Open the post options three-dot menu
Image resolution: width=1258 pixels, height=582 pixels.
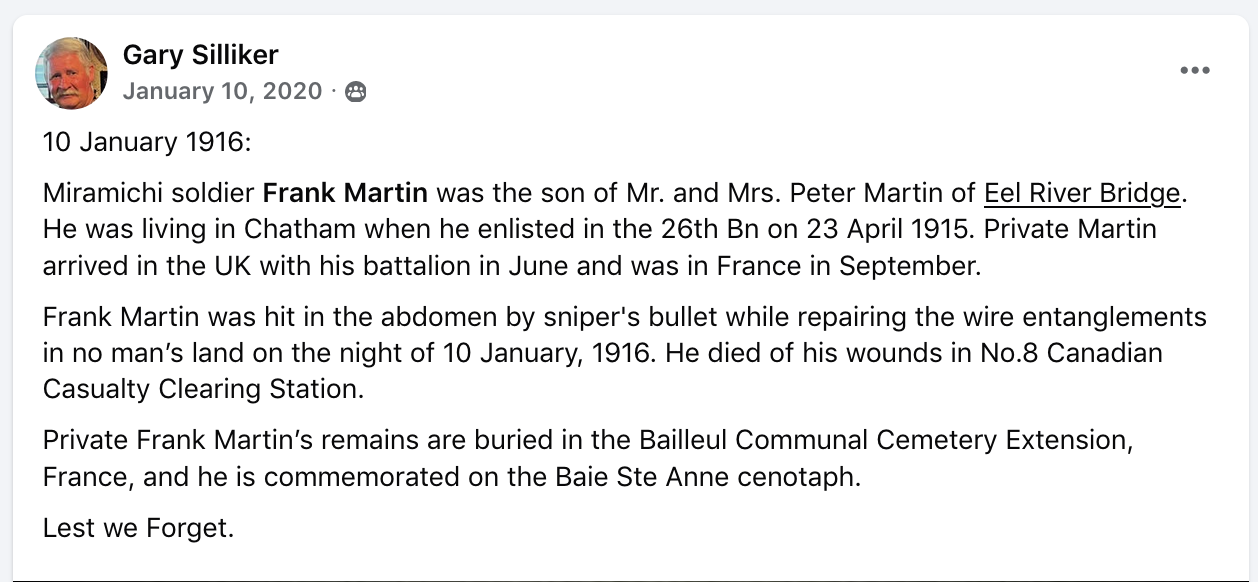pos(1195,70)
